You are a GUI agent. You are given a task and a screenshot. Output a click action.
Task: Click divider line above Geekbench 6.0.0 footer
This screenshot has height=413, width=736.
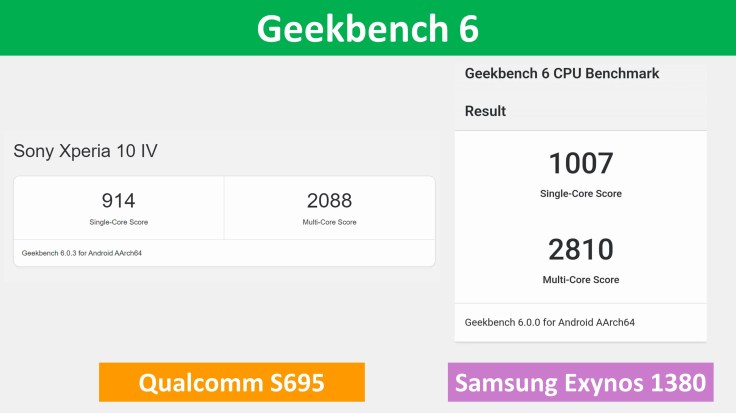click(x=581, y=304)
